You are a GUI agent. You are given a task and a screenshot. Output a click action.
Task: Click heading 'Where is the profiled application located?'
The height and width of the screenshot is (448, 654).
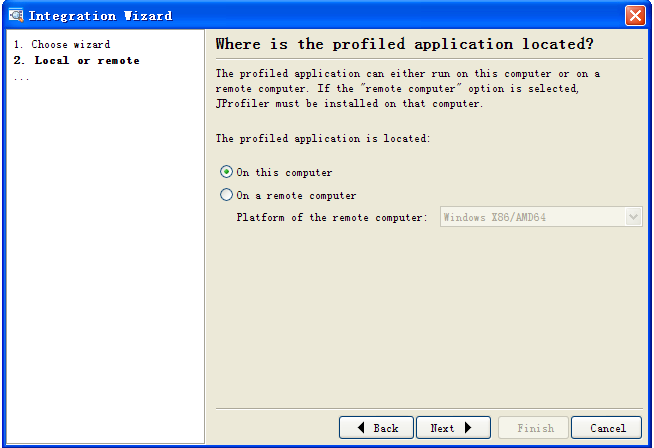tap(404, 44)
